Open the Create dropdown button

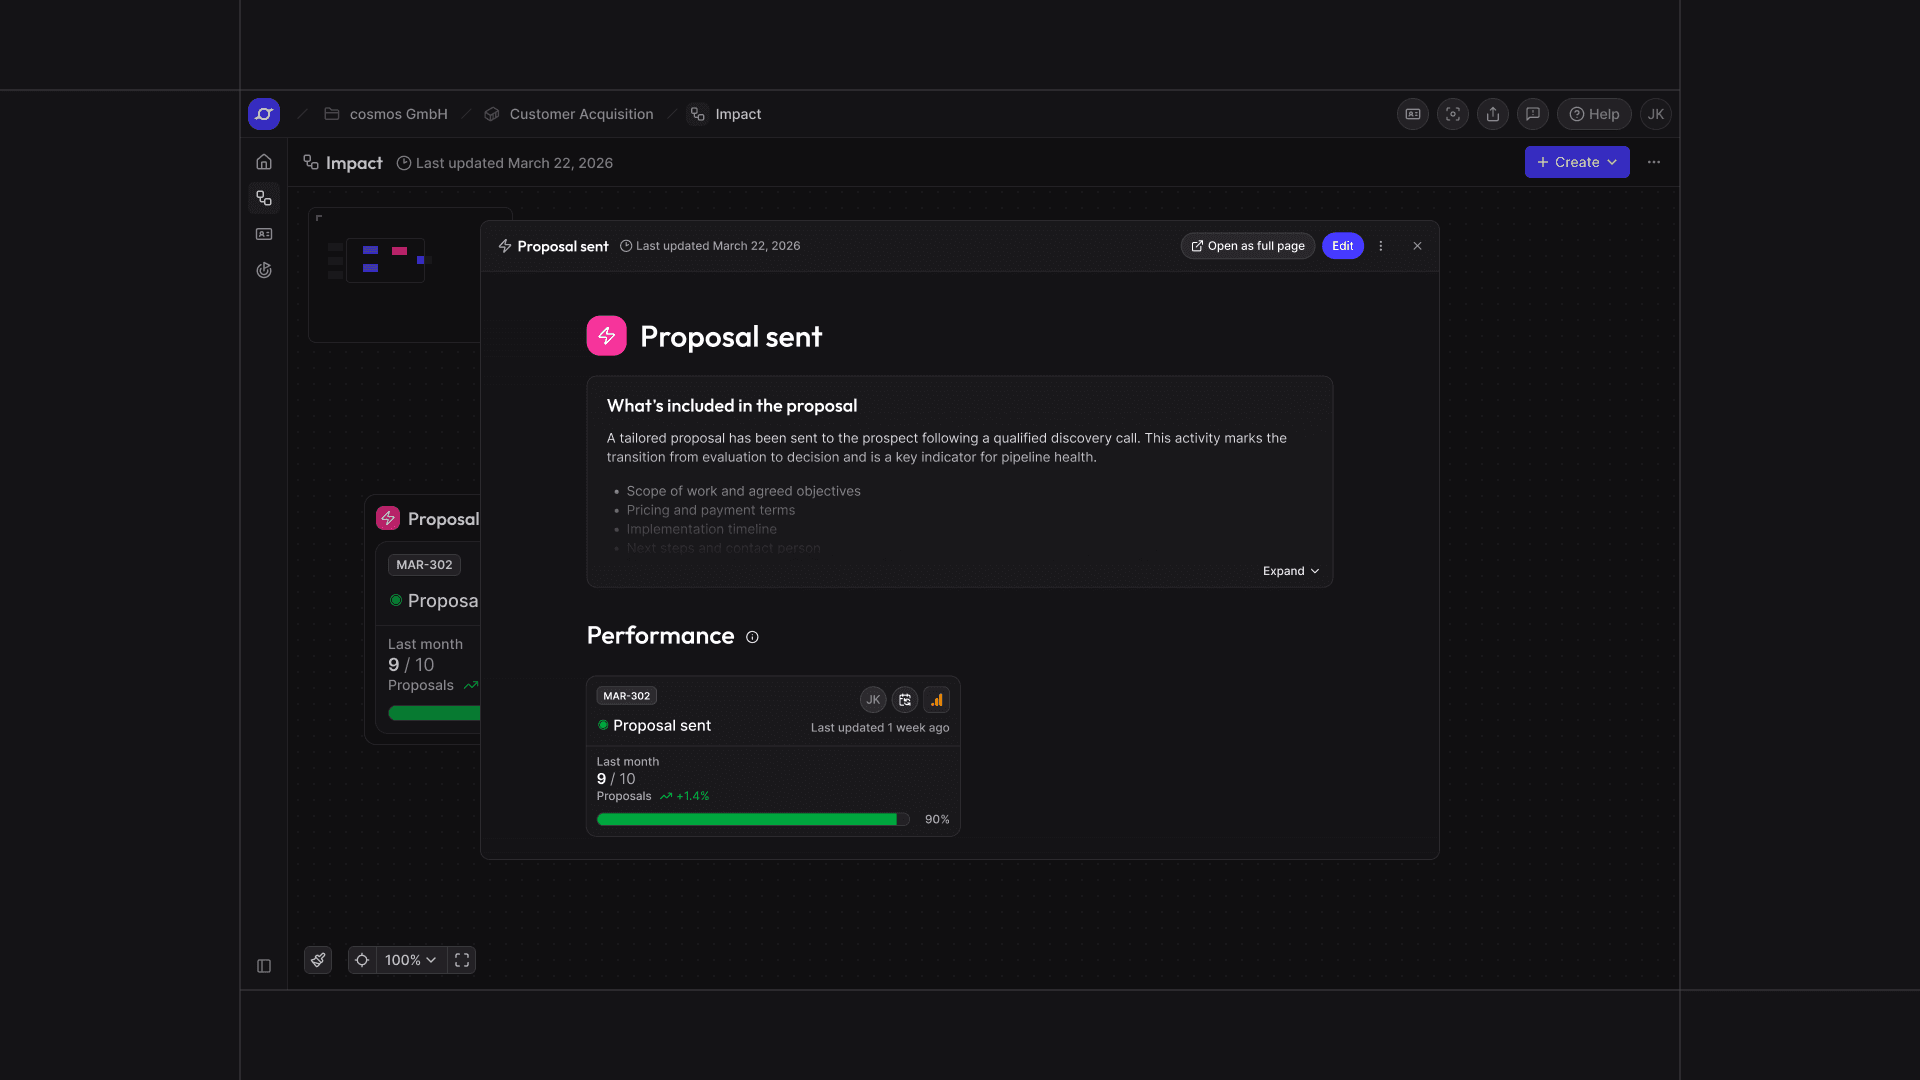(1577, 162)
